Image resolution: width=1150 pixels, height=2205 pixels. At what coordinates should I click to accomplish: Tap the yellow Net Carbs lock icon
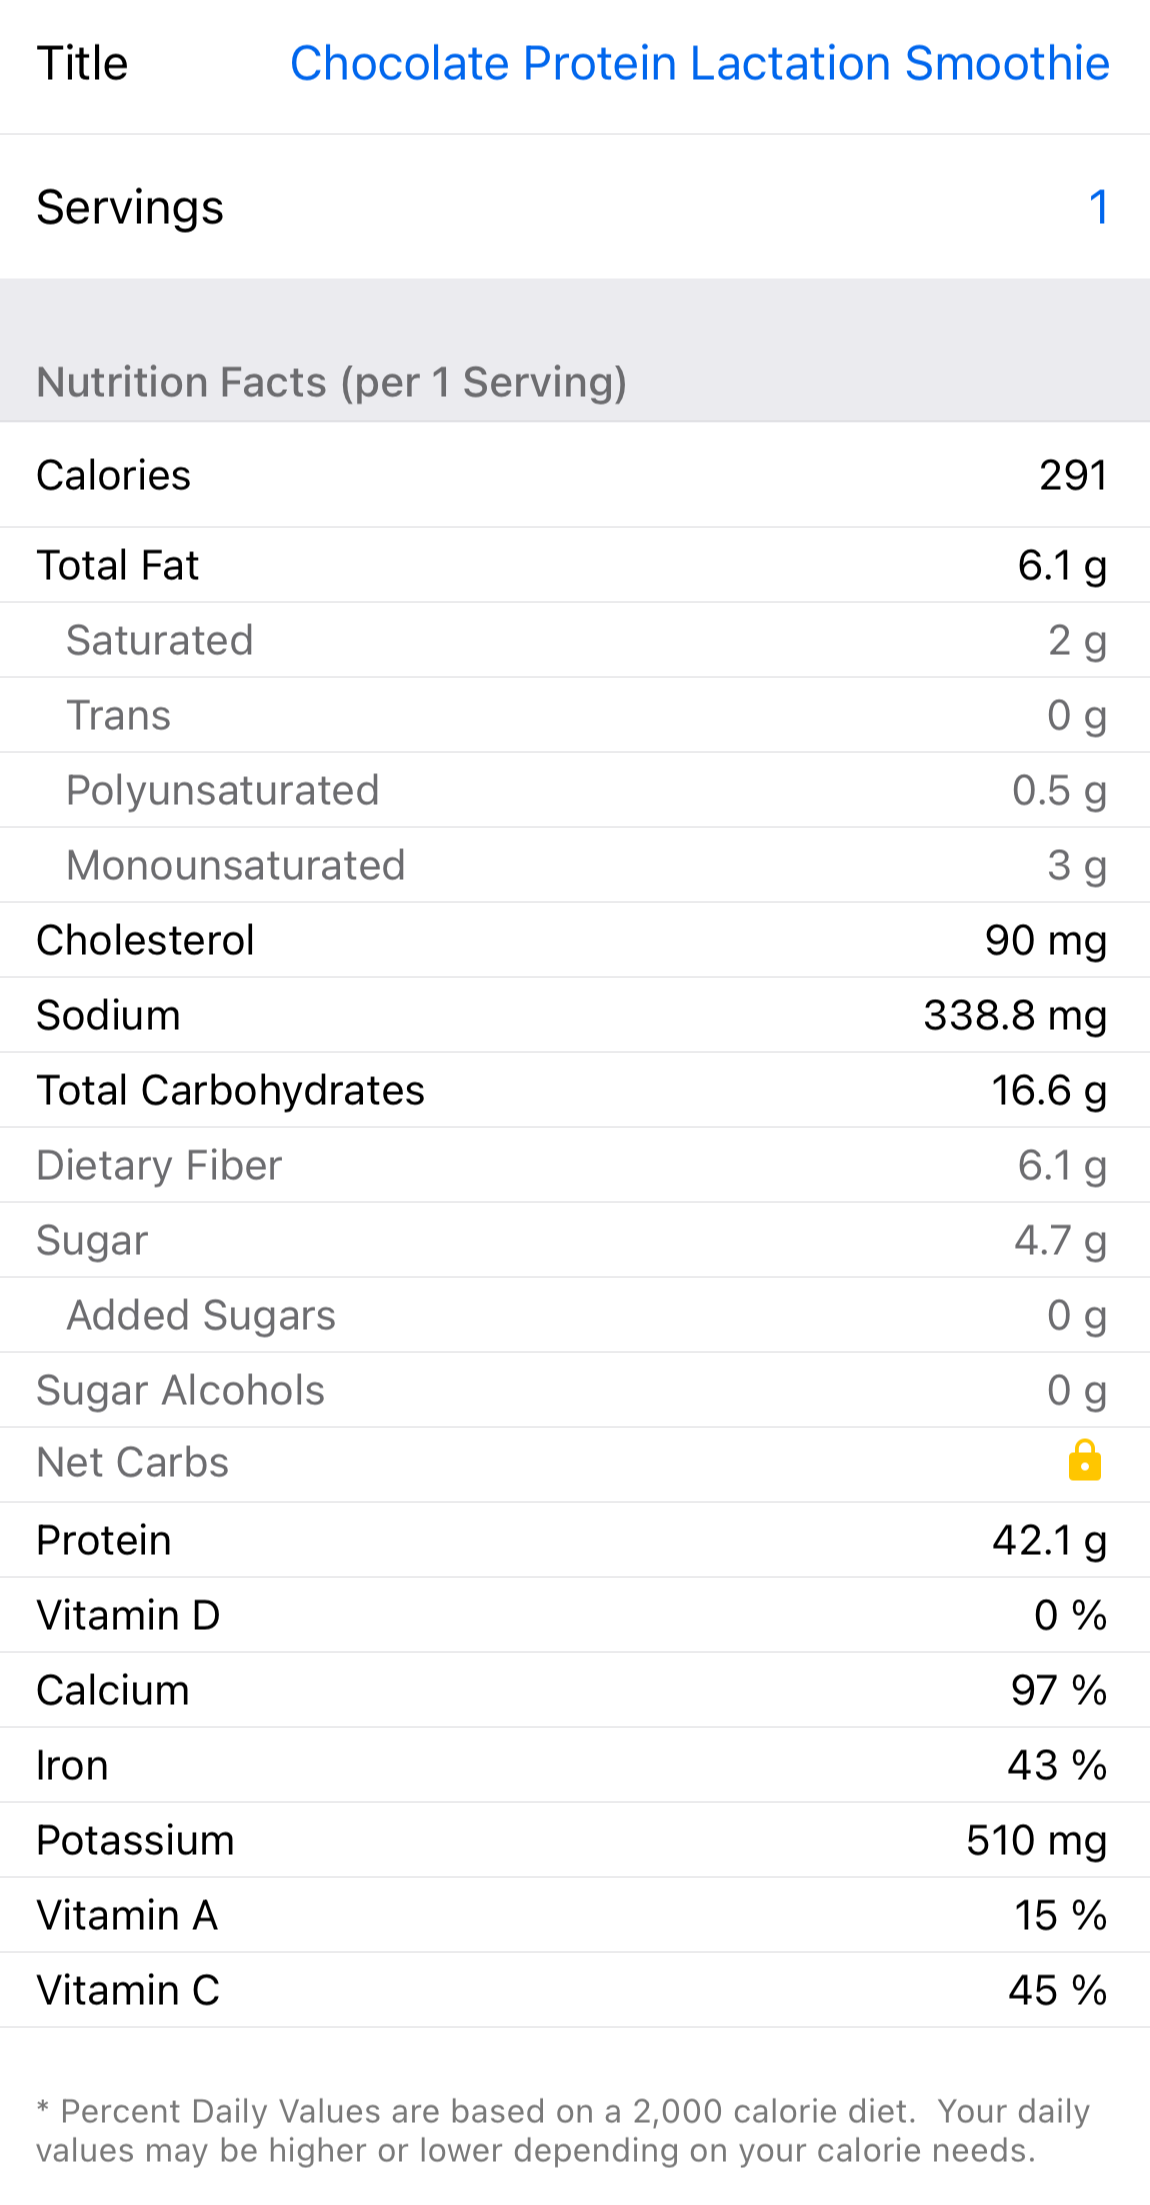(x=1084, y=1461)
